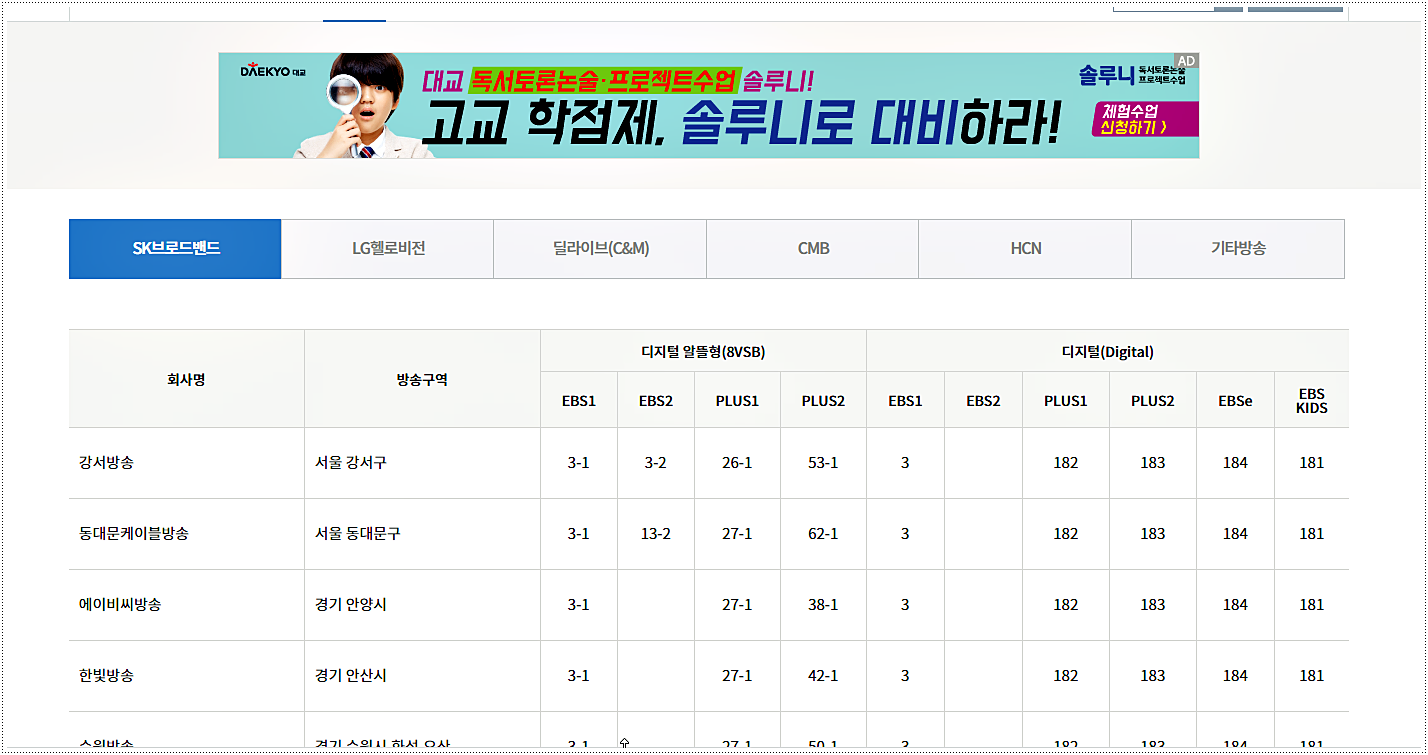Open the Daekyo 솔루니 banner advertisement

pyautogui.click(x=708, y=105)
